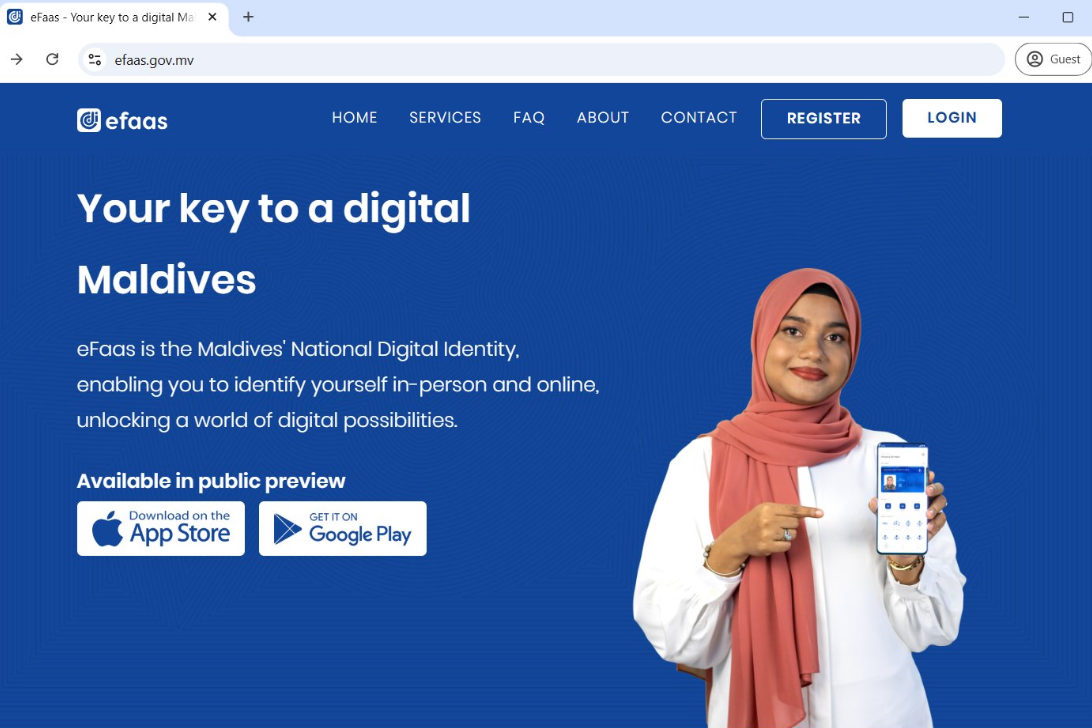
Task: Open site information icon in address bar
Action: (x=95, y=60)
